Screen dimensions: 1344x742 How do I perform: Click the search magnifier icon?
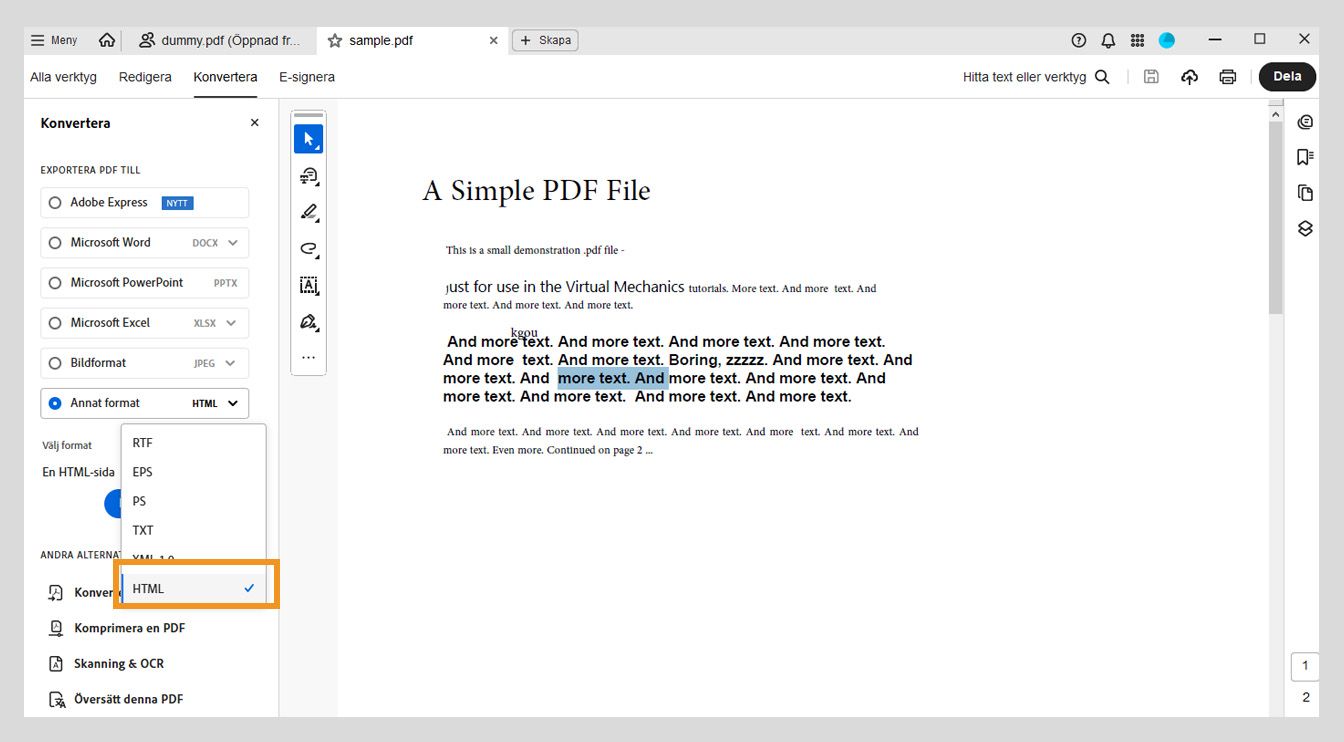tap(1102, 77)
